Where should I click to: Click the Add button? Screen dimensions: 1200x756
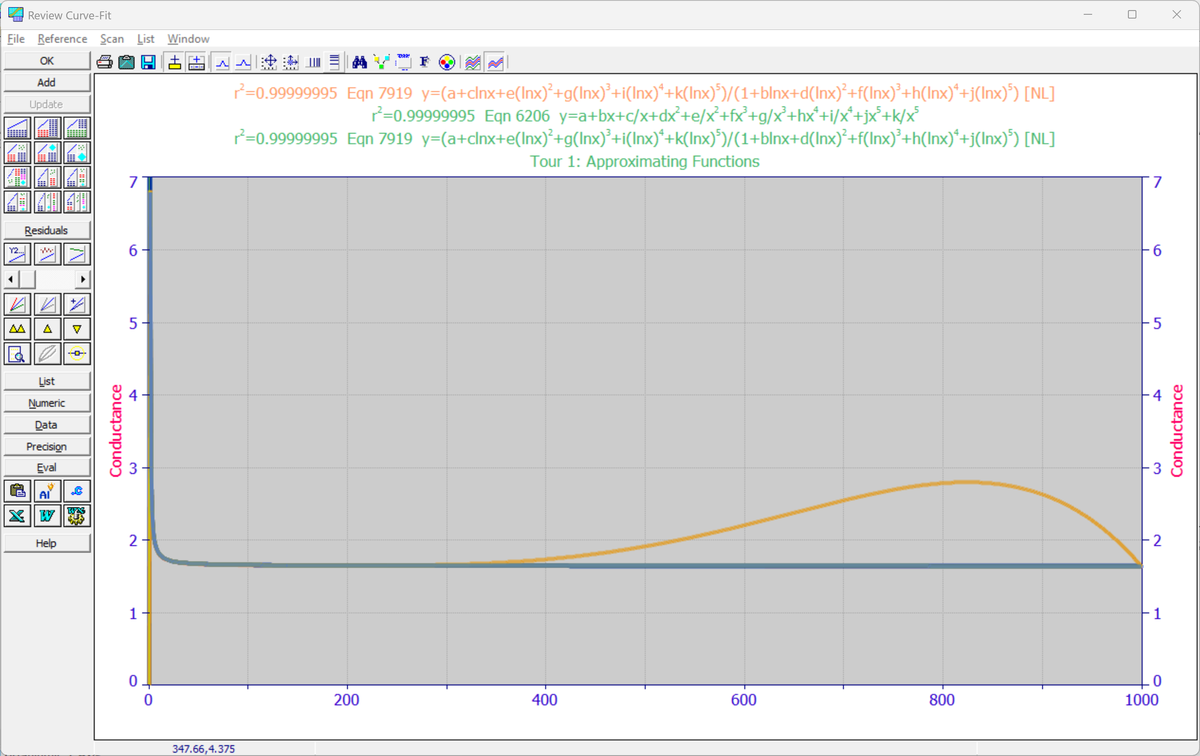click(x=47, y=83)
